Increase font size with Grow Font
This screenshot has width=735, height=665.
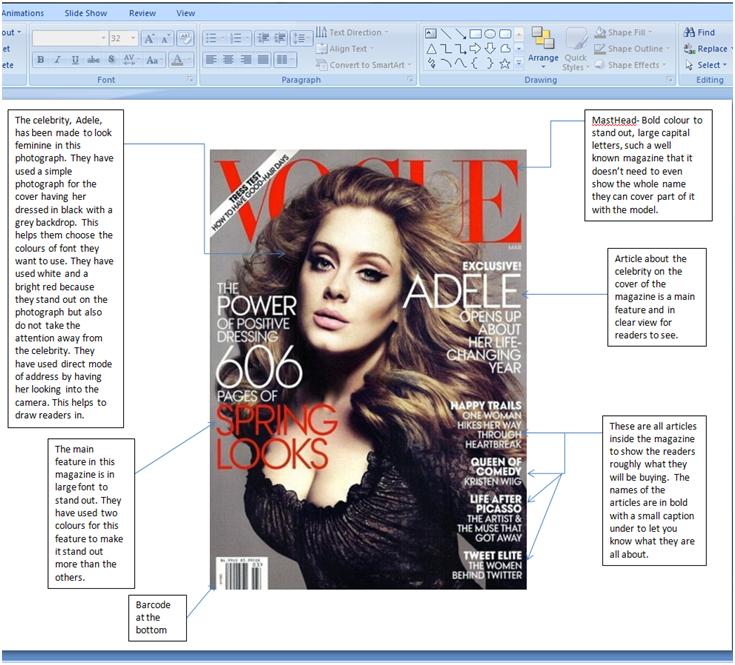[149, 38]
